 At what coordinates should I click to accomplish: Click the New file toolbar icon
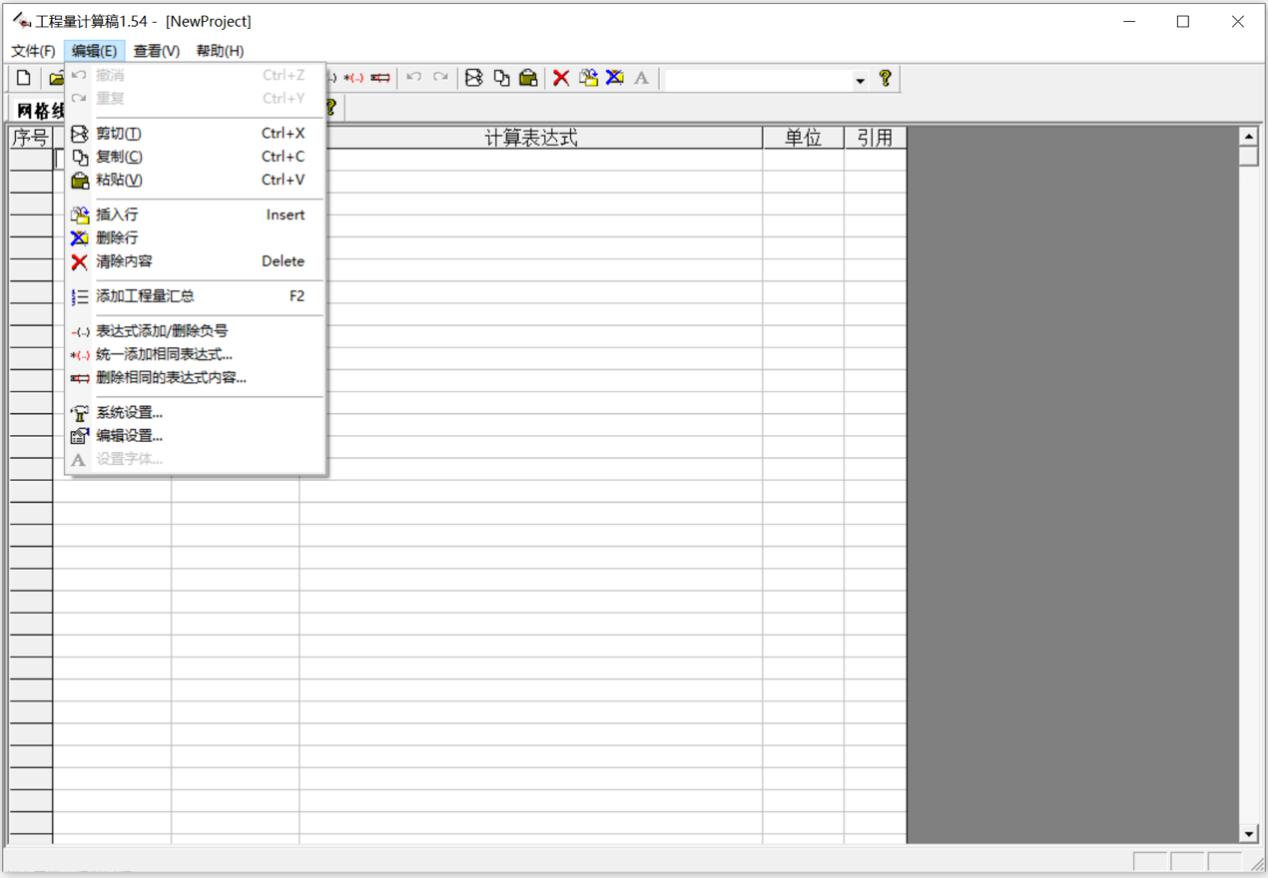23,78
